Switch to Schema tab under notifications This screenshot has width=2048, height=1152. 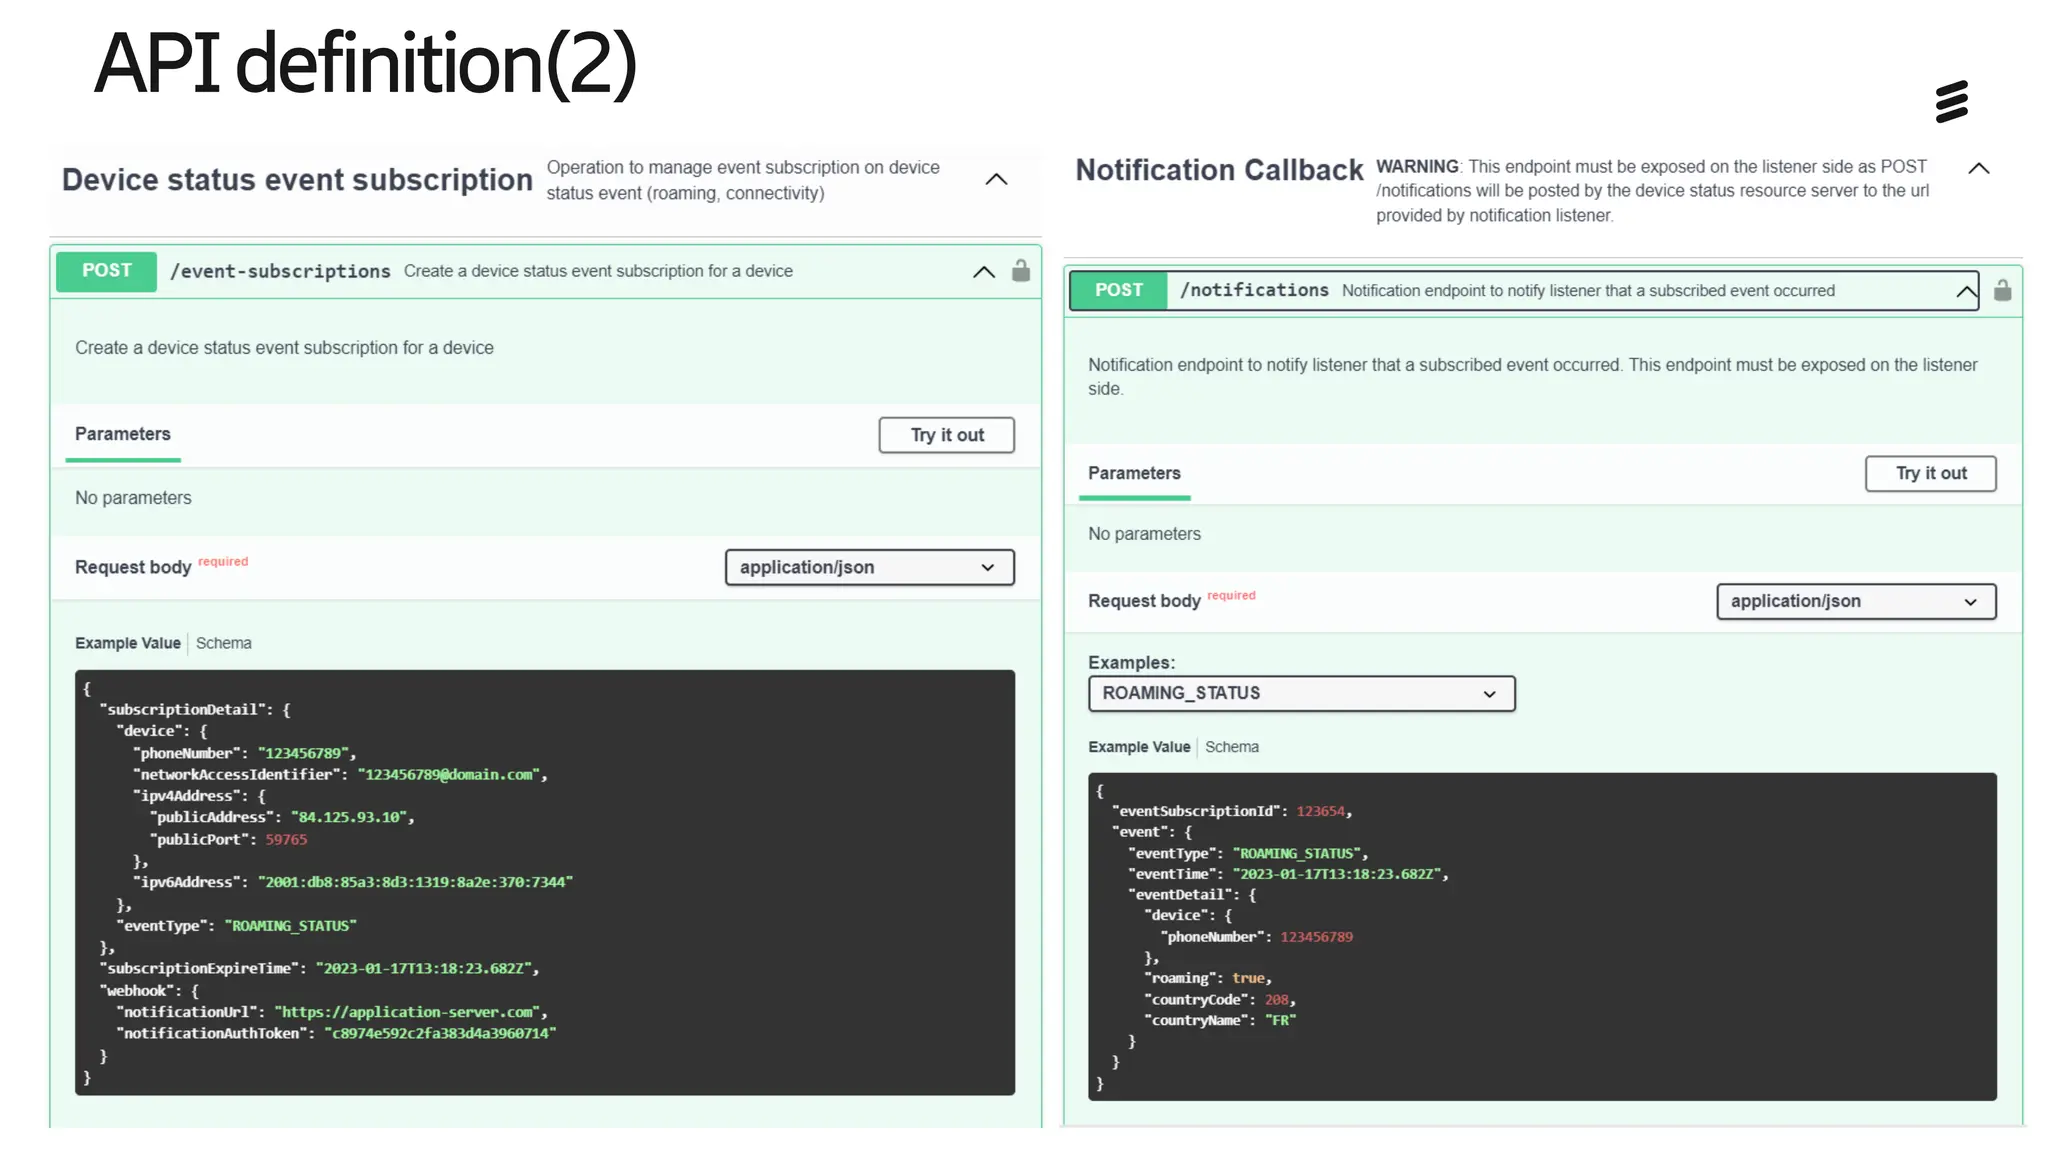point(1231,747)
